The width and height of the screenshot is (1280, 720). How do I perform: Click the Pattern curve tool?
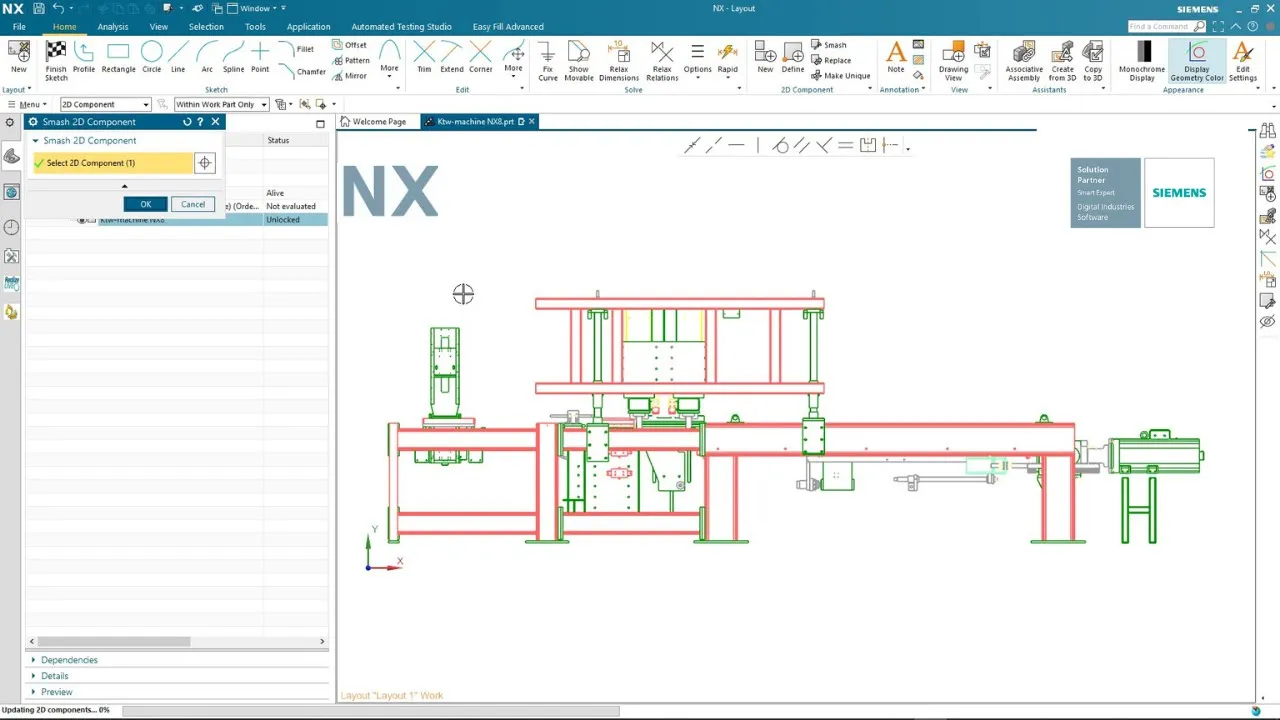(350, 60)
